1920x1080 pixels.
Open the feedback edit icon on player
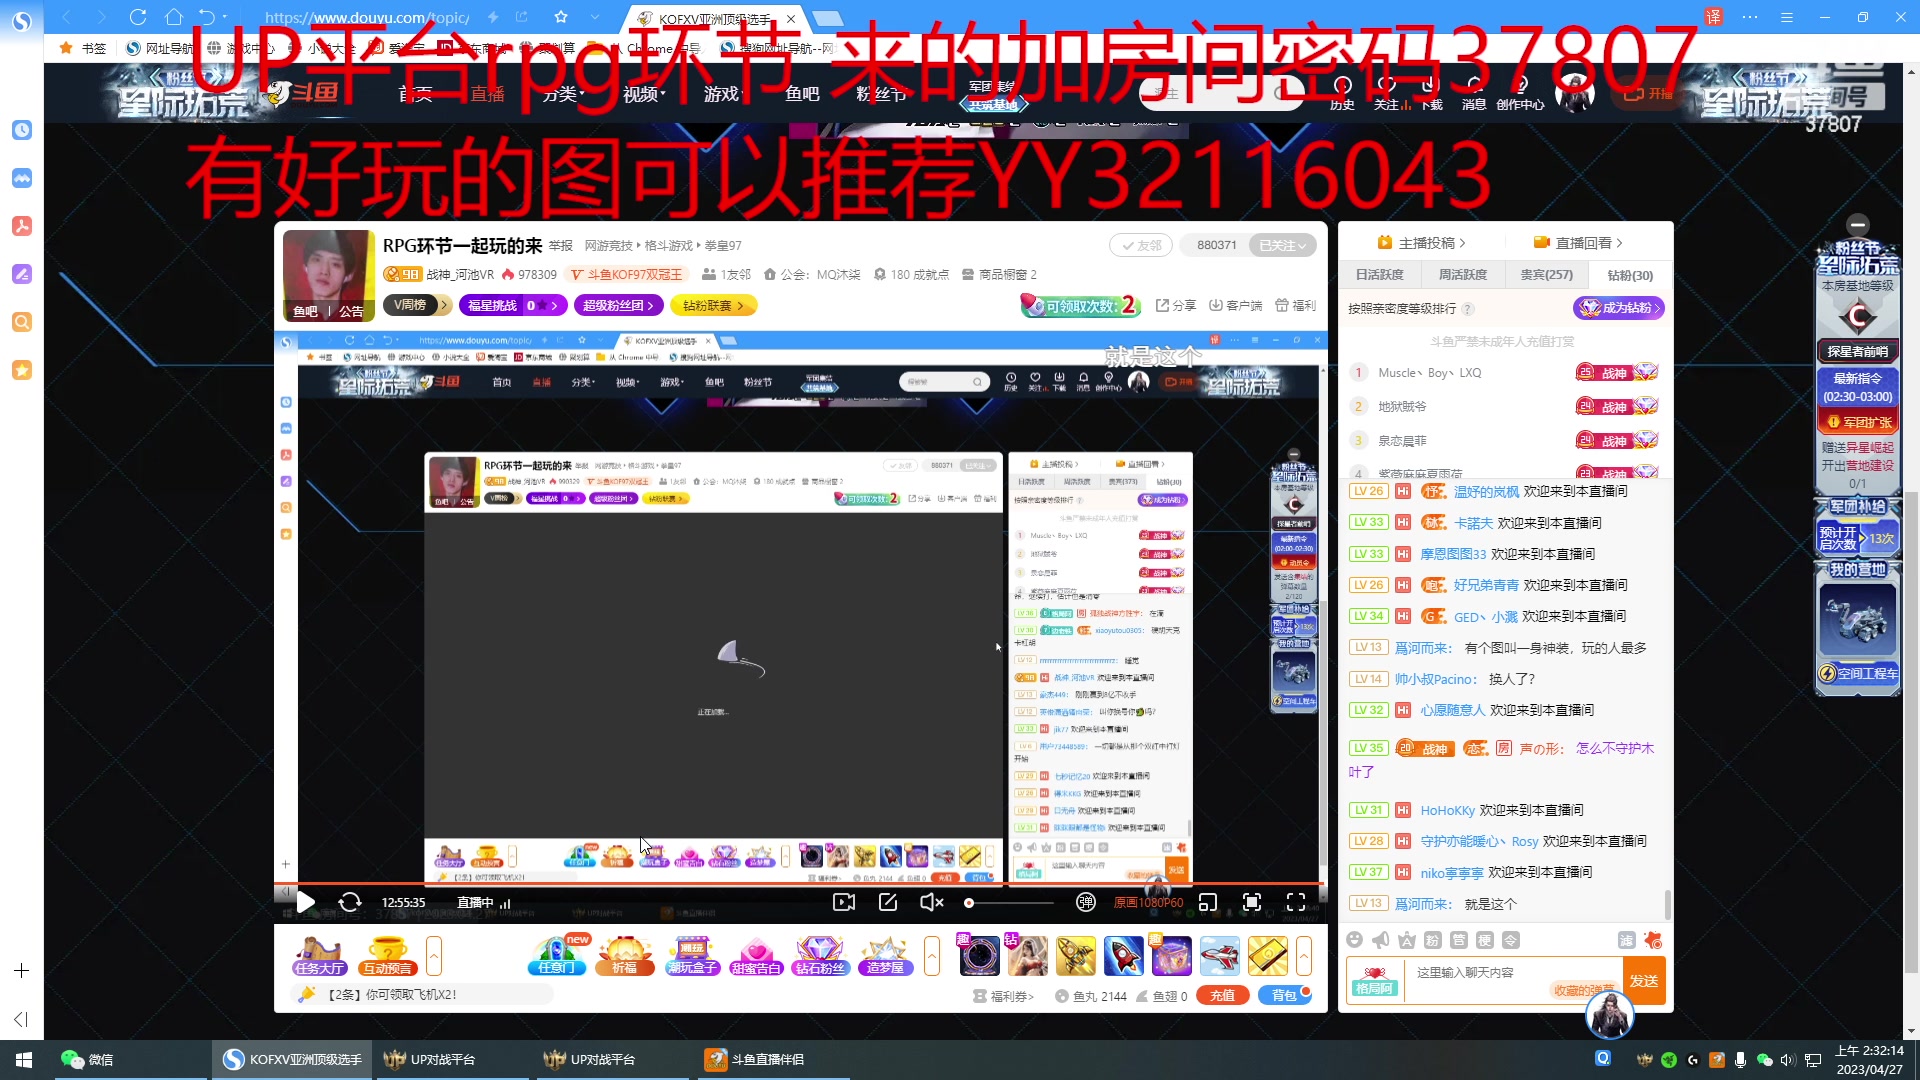(888, 902)
